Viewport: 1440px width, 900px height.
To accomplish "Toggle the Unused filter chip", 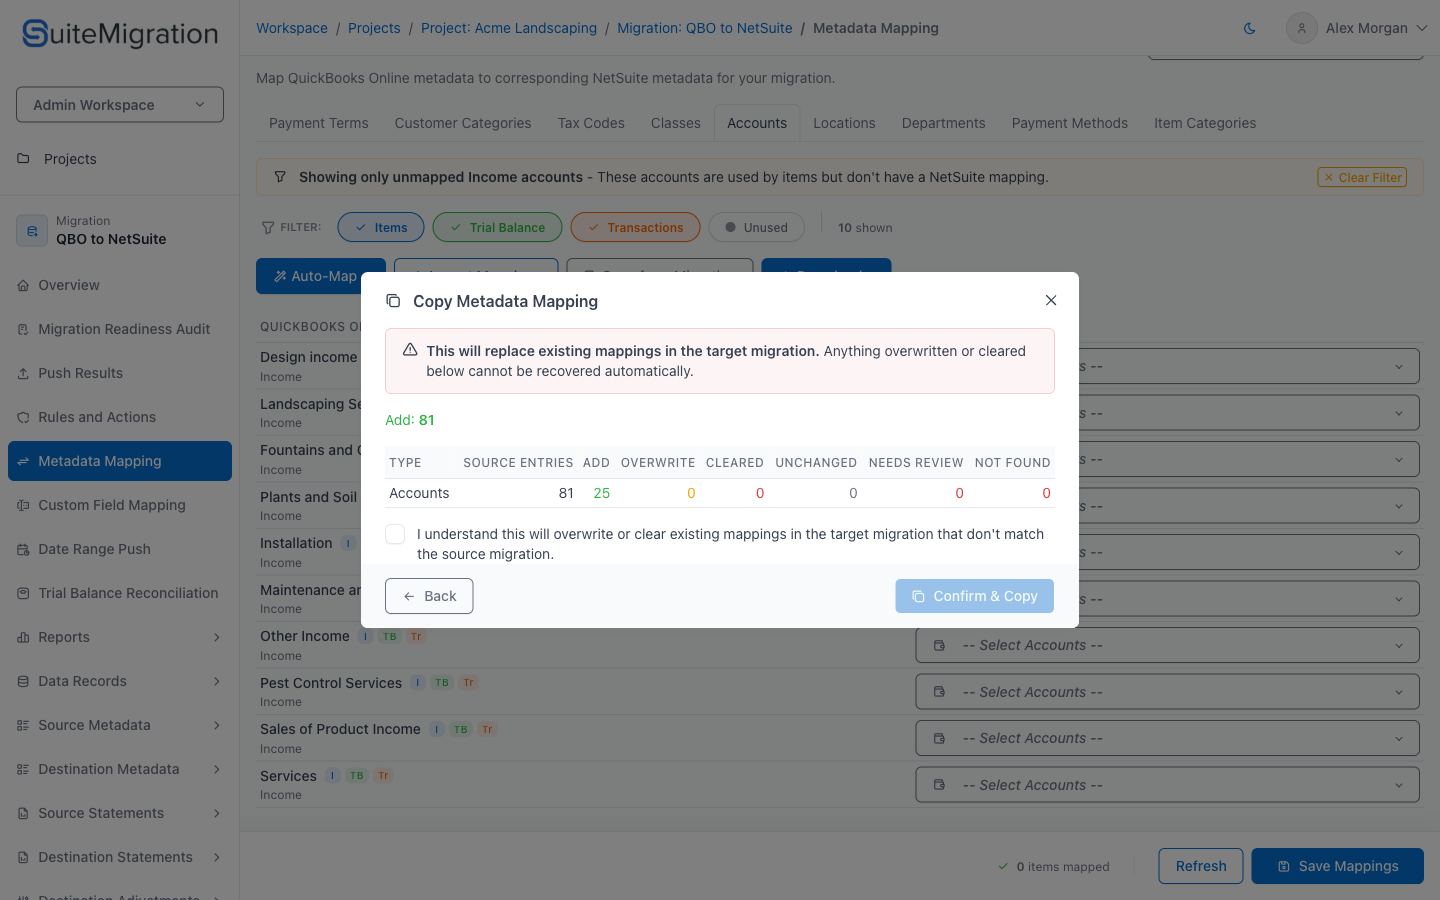I will [756, 227].
